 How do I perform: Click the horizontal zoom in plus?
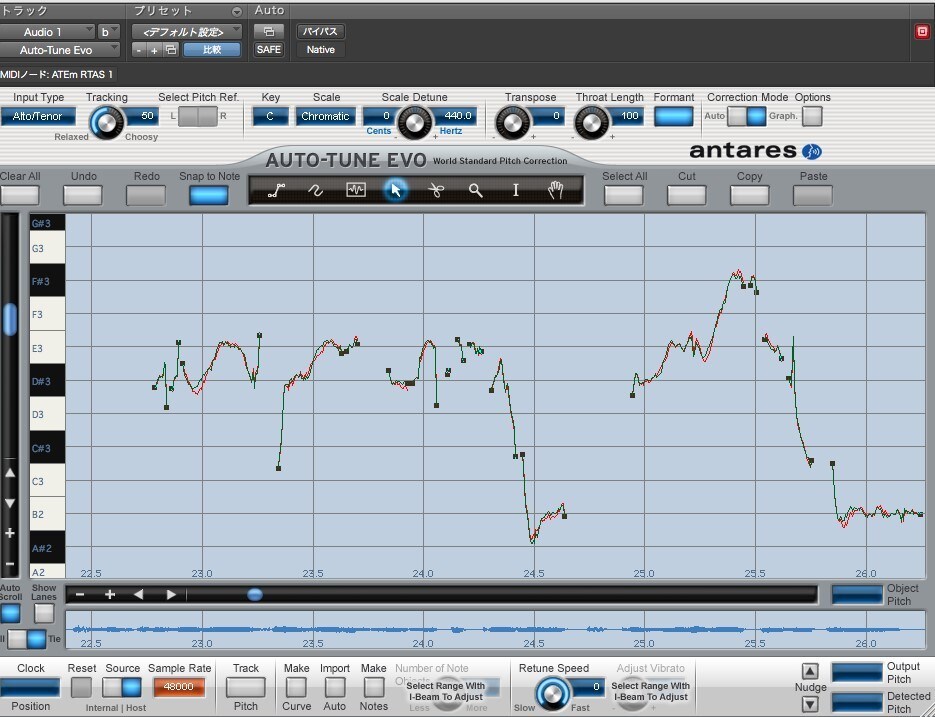[x=110, y=594]
